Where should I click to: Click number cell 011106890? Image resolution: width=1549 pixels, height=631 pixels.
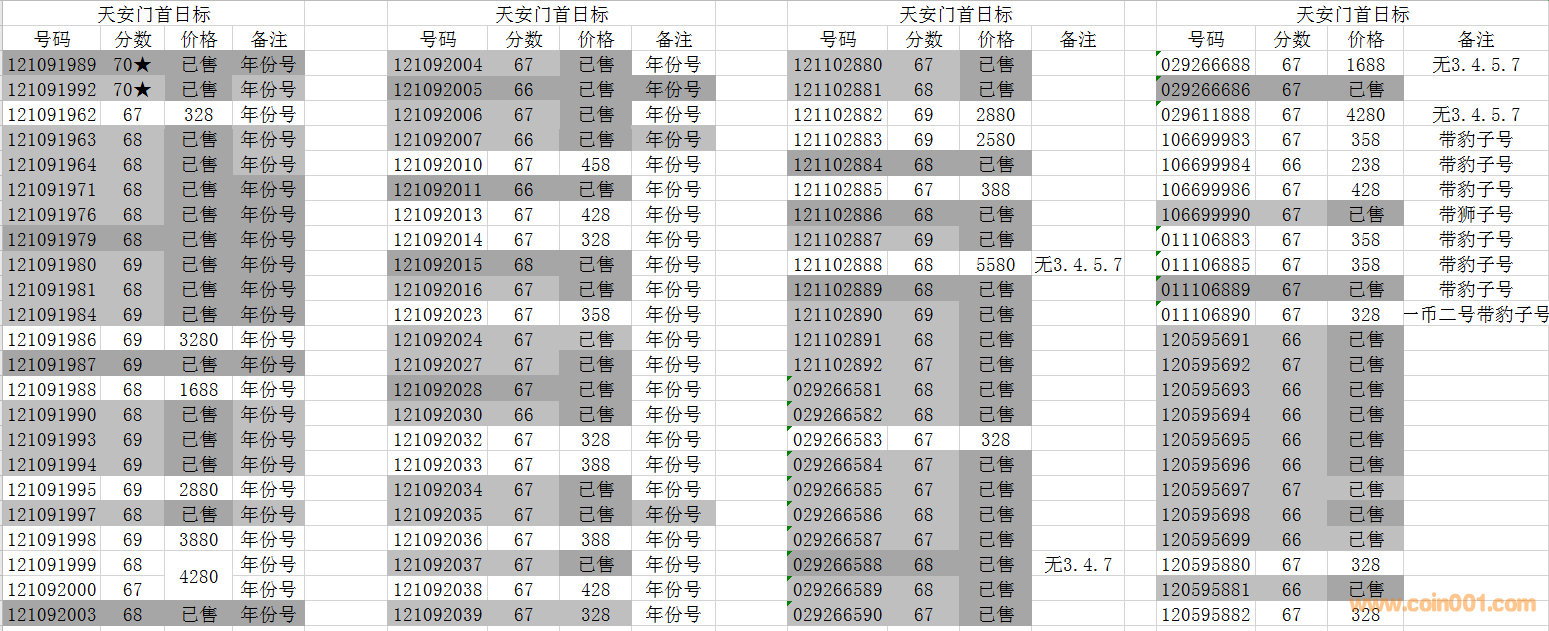pos(1205,315)
